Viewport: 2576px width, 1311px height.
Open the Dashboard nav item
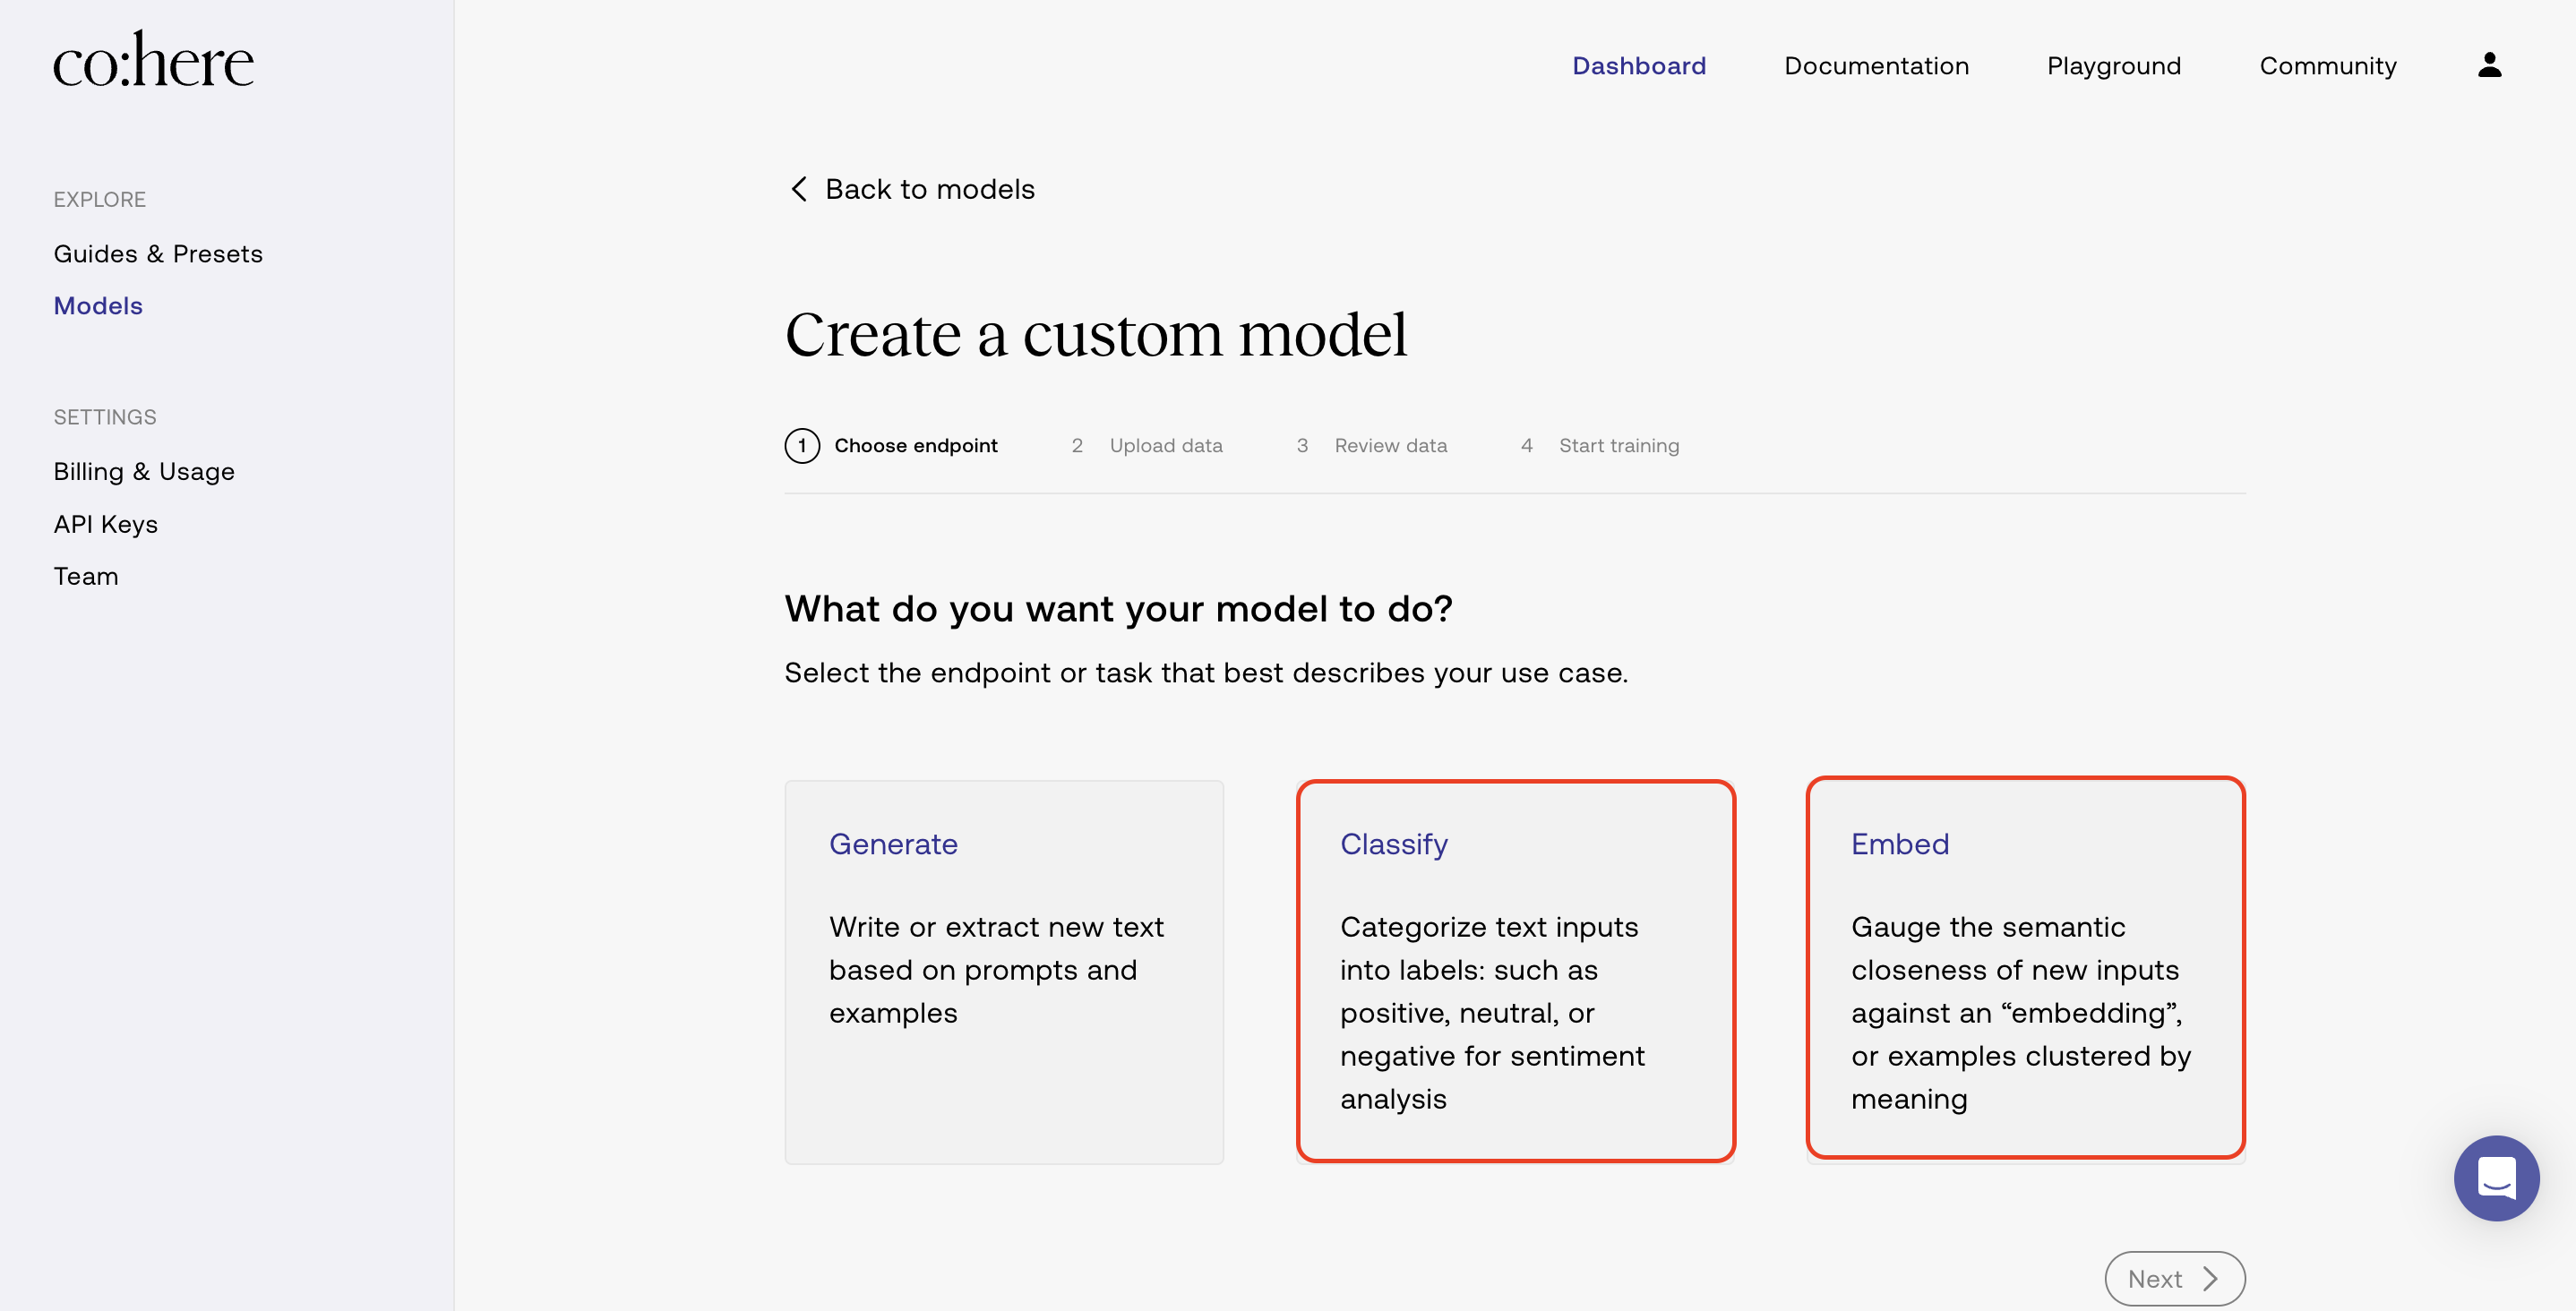1639,66
